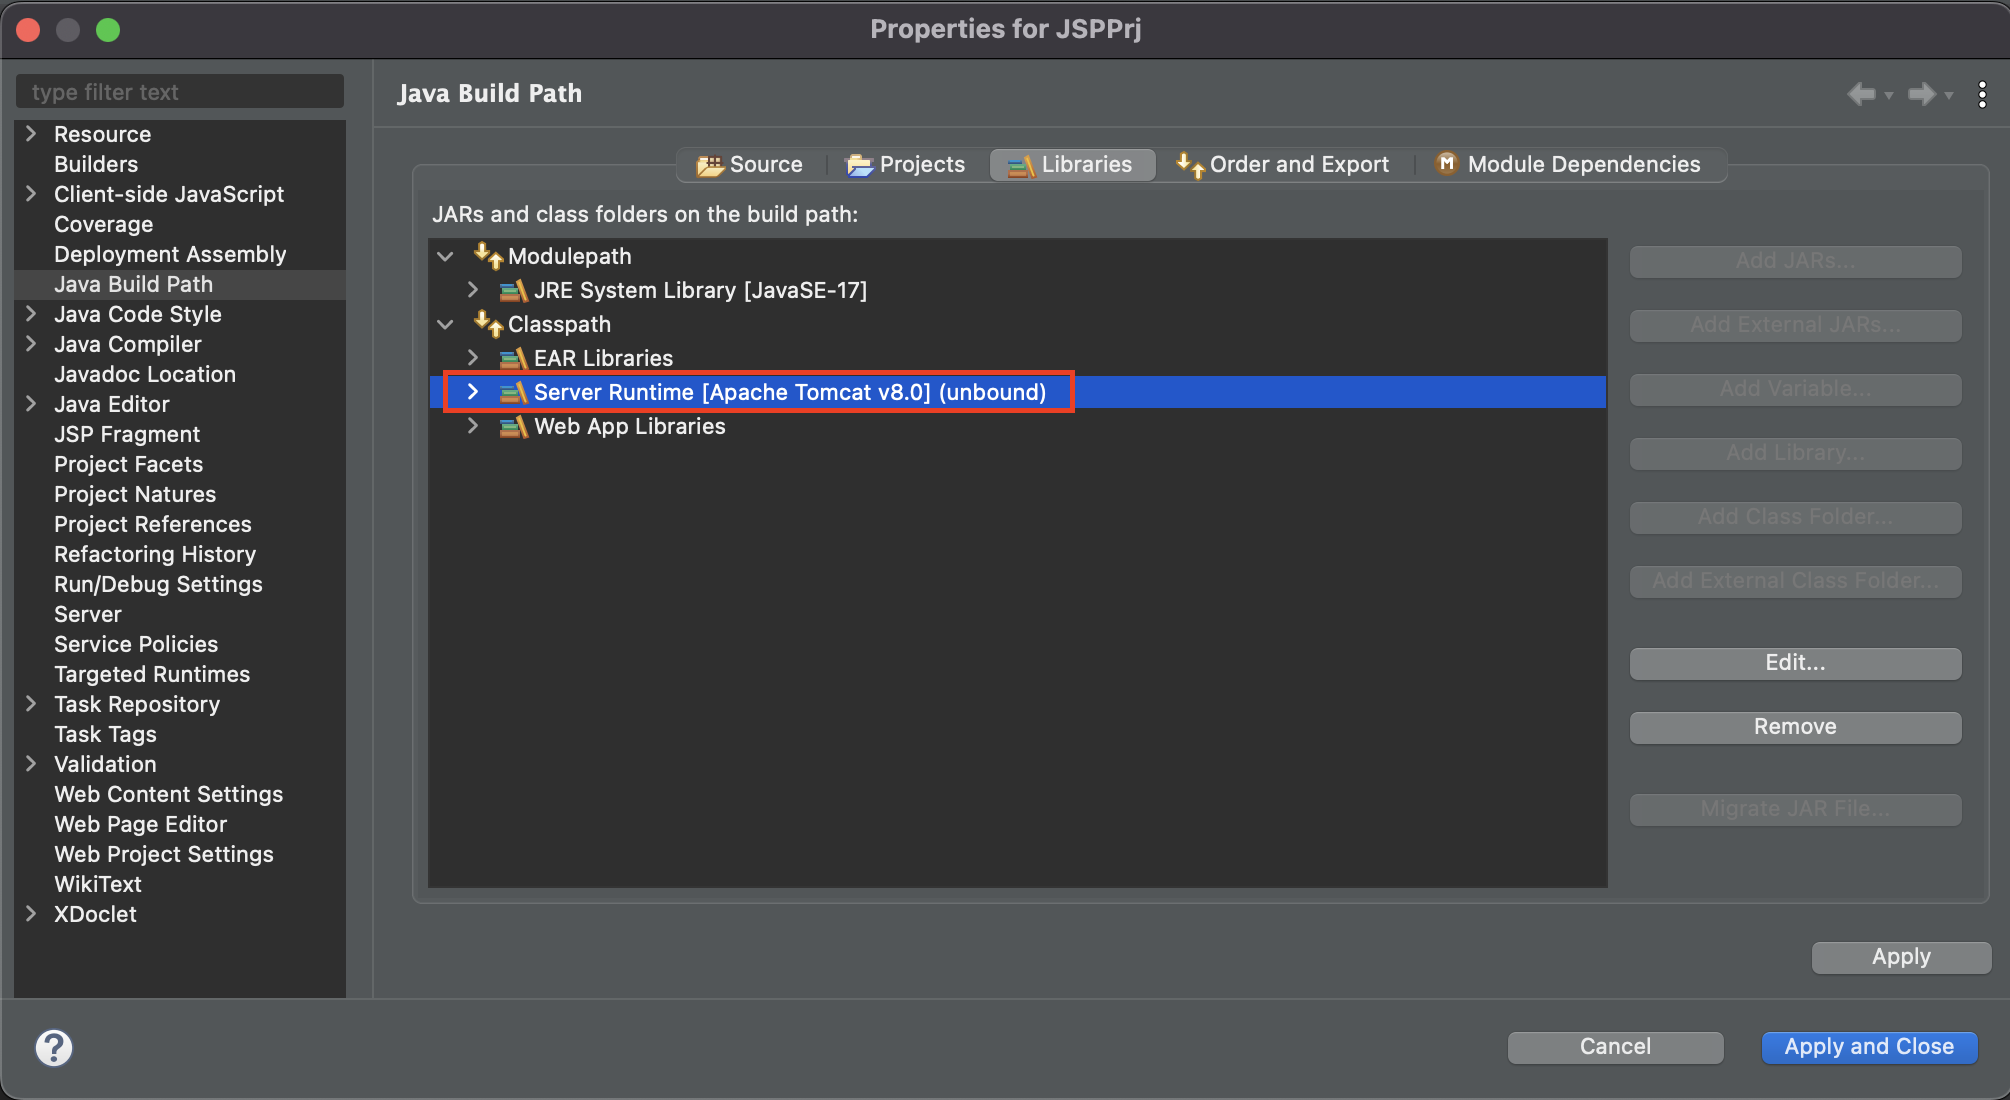Screen dimensions: 2010x1100
Task: Open the three-dot view menu icon
Action: tap(1982, 94)
